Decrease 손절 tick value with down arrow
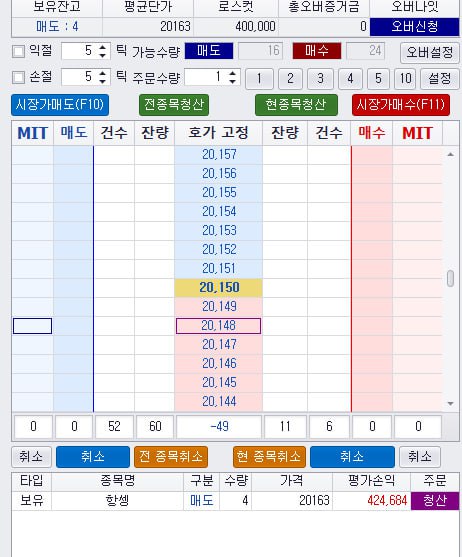Image resolution: width=462 pixels, height=557 pixels. click(103, 81)
